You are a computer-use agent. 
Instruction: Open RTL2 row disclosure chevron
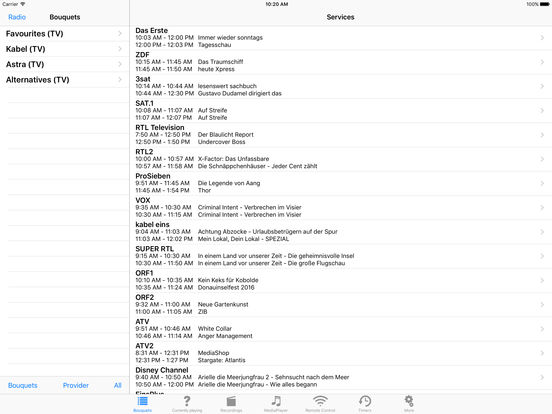(x=542, y=159)
